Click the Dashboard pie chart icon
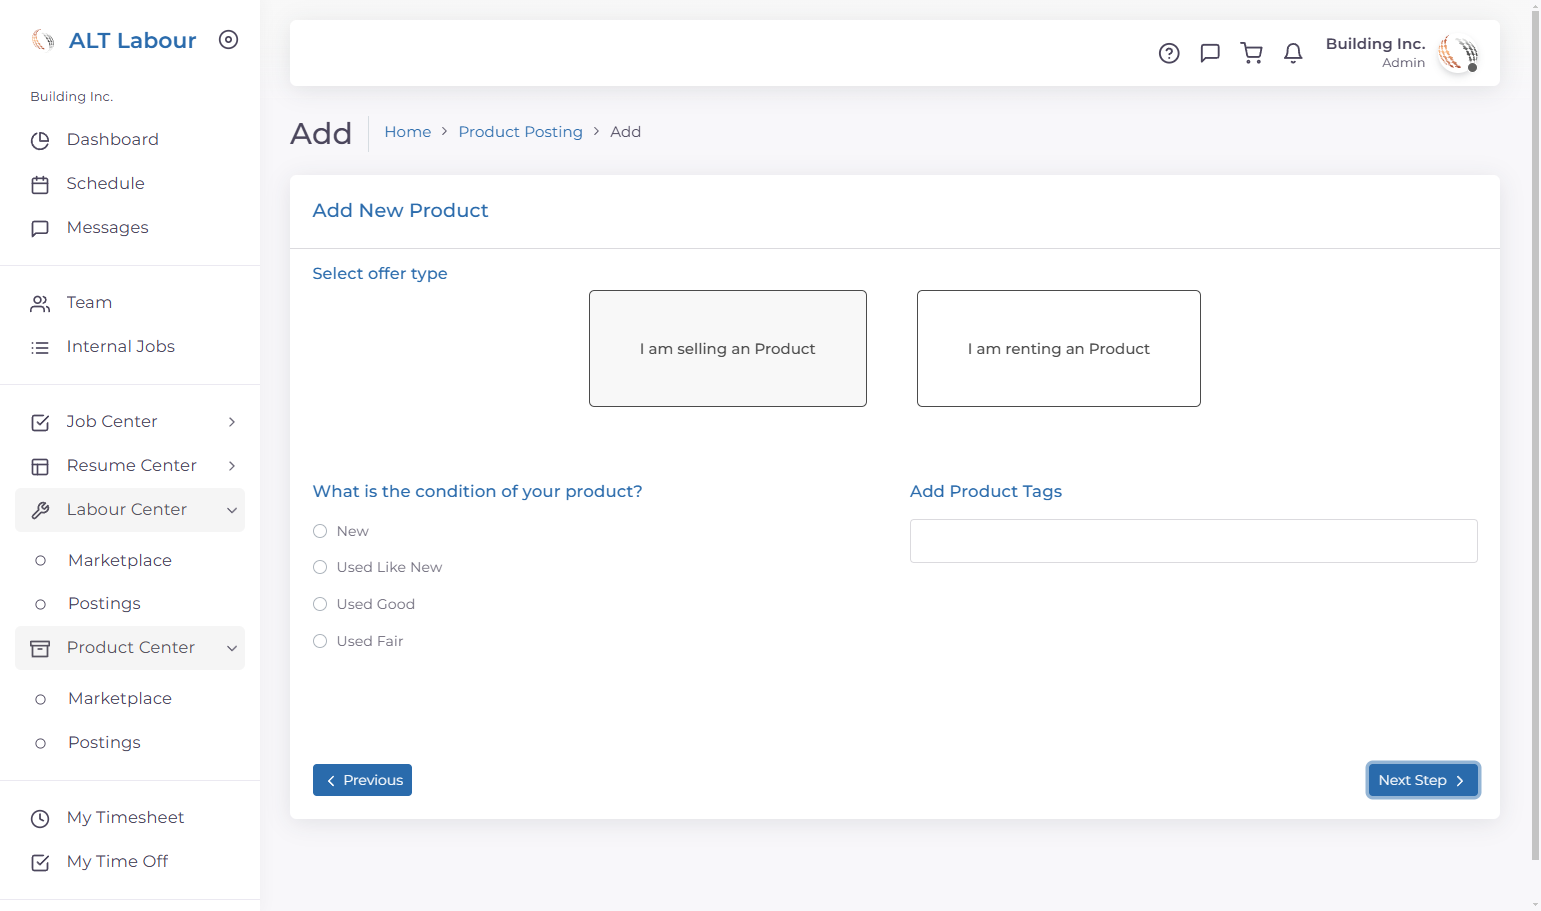 pyautogui.click(x=40, y=141)
